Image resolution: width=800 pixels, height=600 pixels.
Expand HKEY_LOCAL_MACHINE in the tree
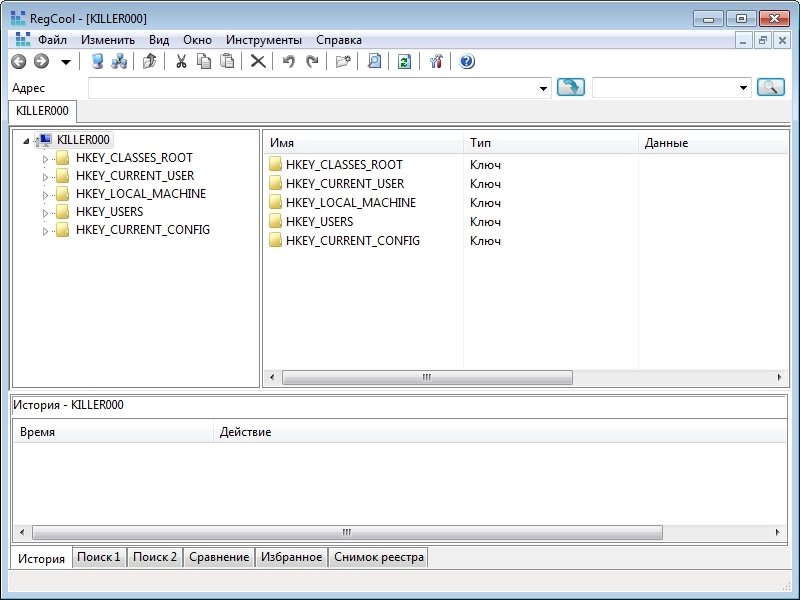pyautogui.click(x=44, y=194)
